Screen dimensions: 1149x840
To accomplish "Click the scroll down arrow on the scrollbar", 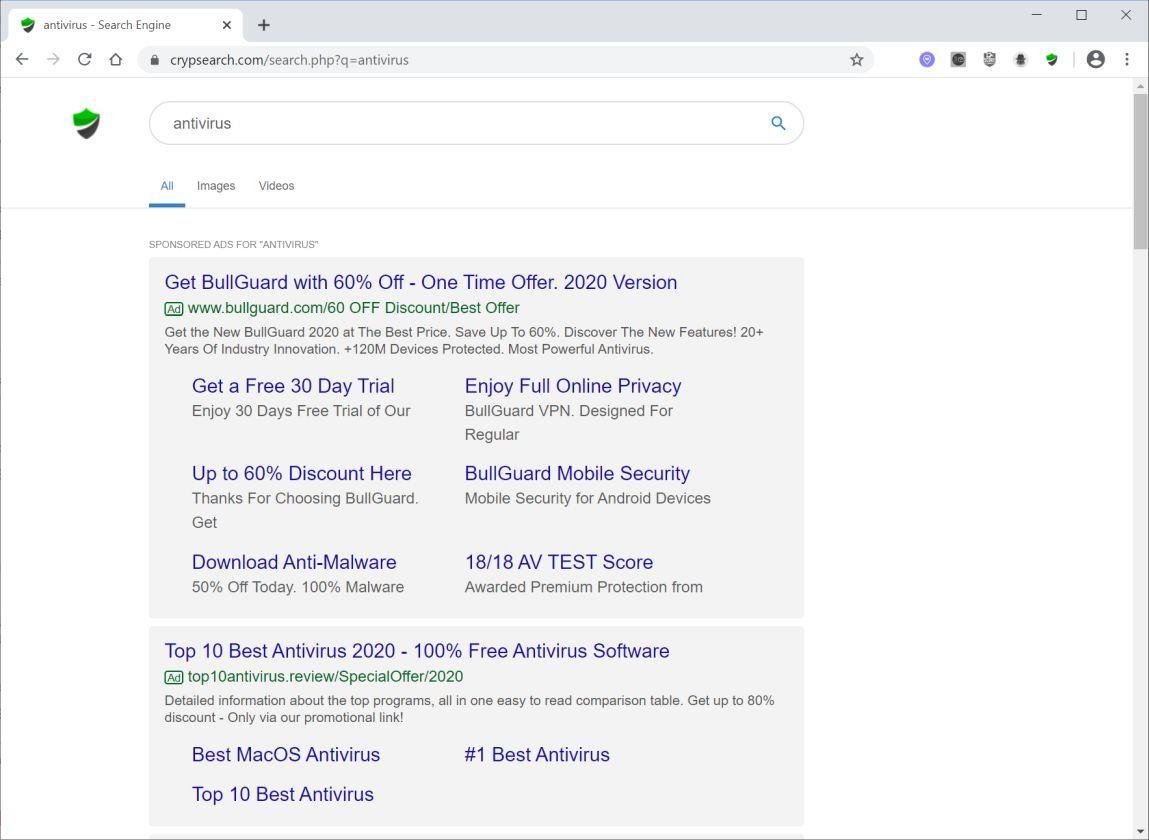I will pos(1141,831).
